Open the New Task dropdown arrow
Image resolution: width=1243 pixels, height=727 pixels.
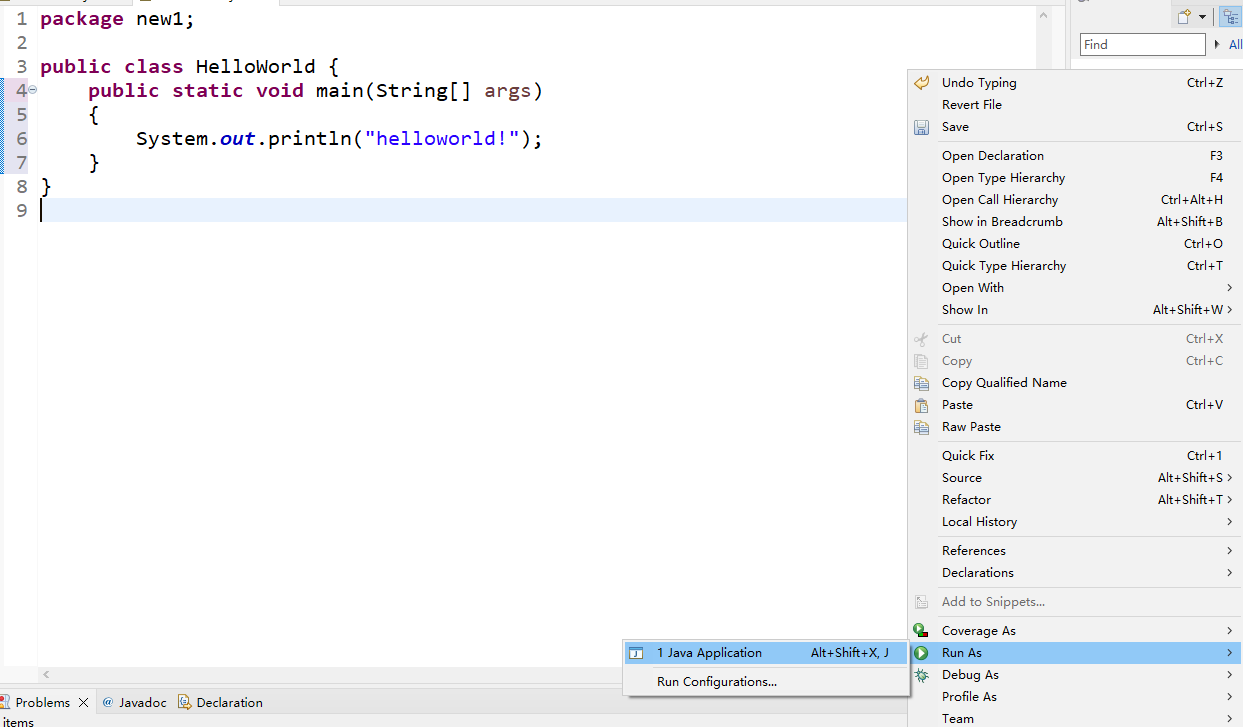tap(1203, 16)
